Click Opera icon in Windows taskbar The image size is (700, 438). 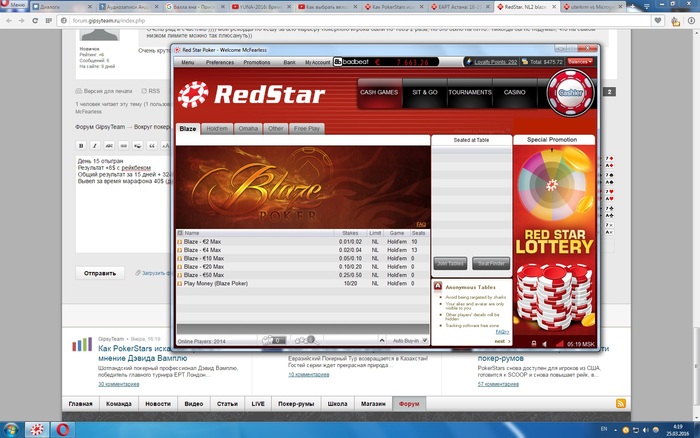[62, 430]
